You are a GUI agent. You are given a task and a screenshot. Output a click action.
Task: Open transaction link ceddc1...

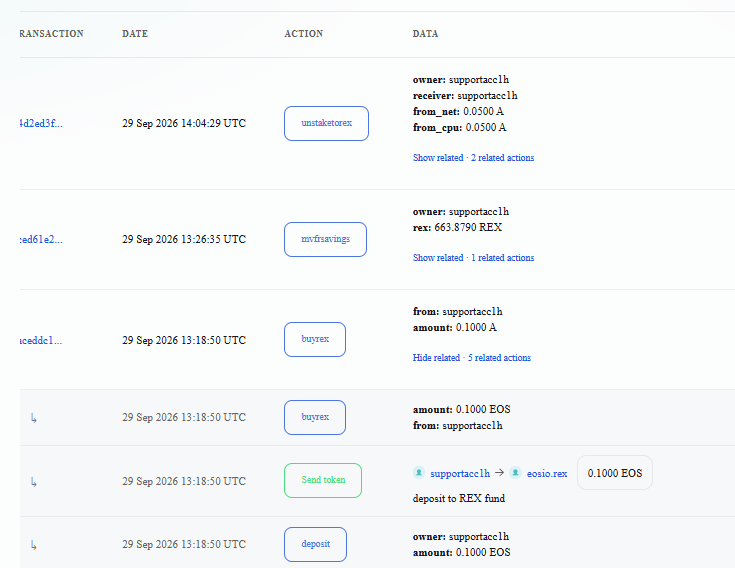(x=41, y=340)
